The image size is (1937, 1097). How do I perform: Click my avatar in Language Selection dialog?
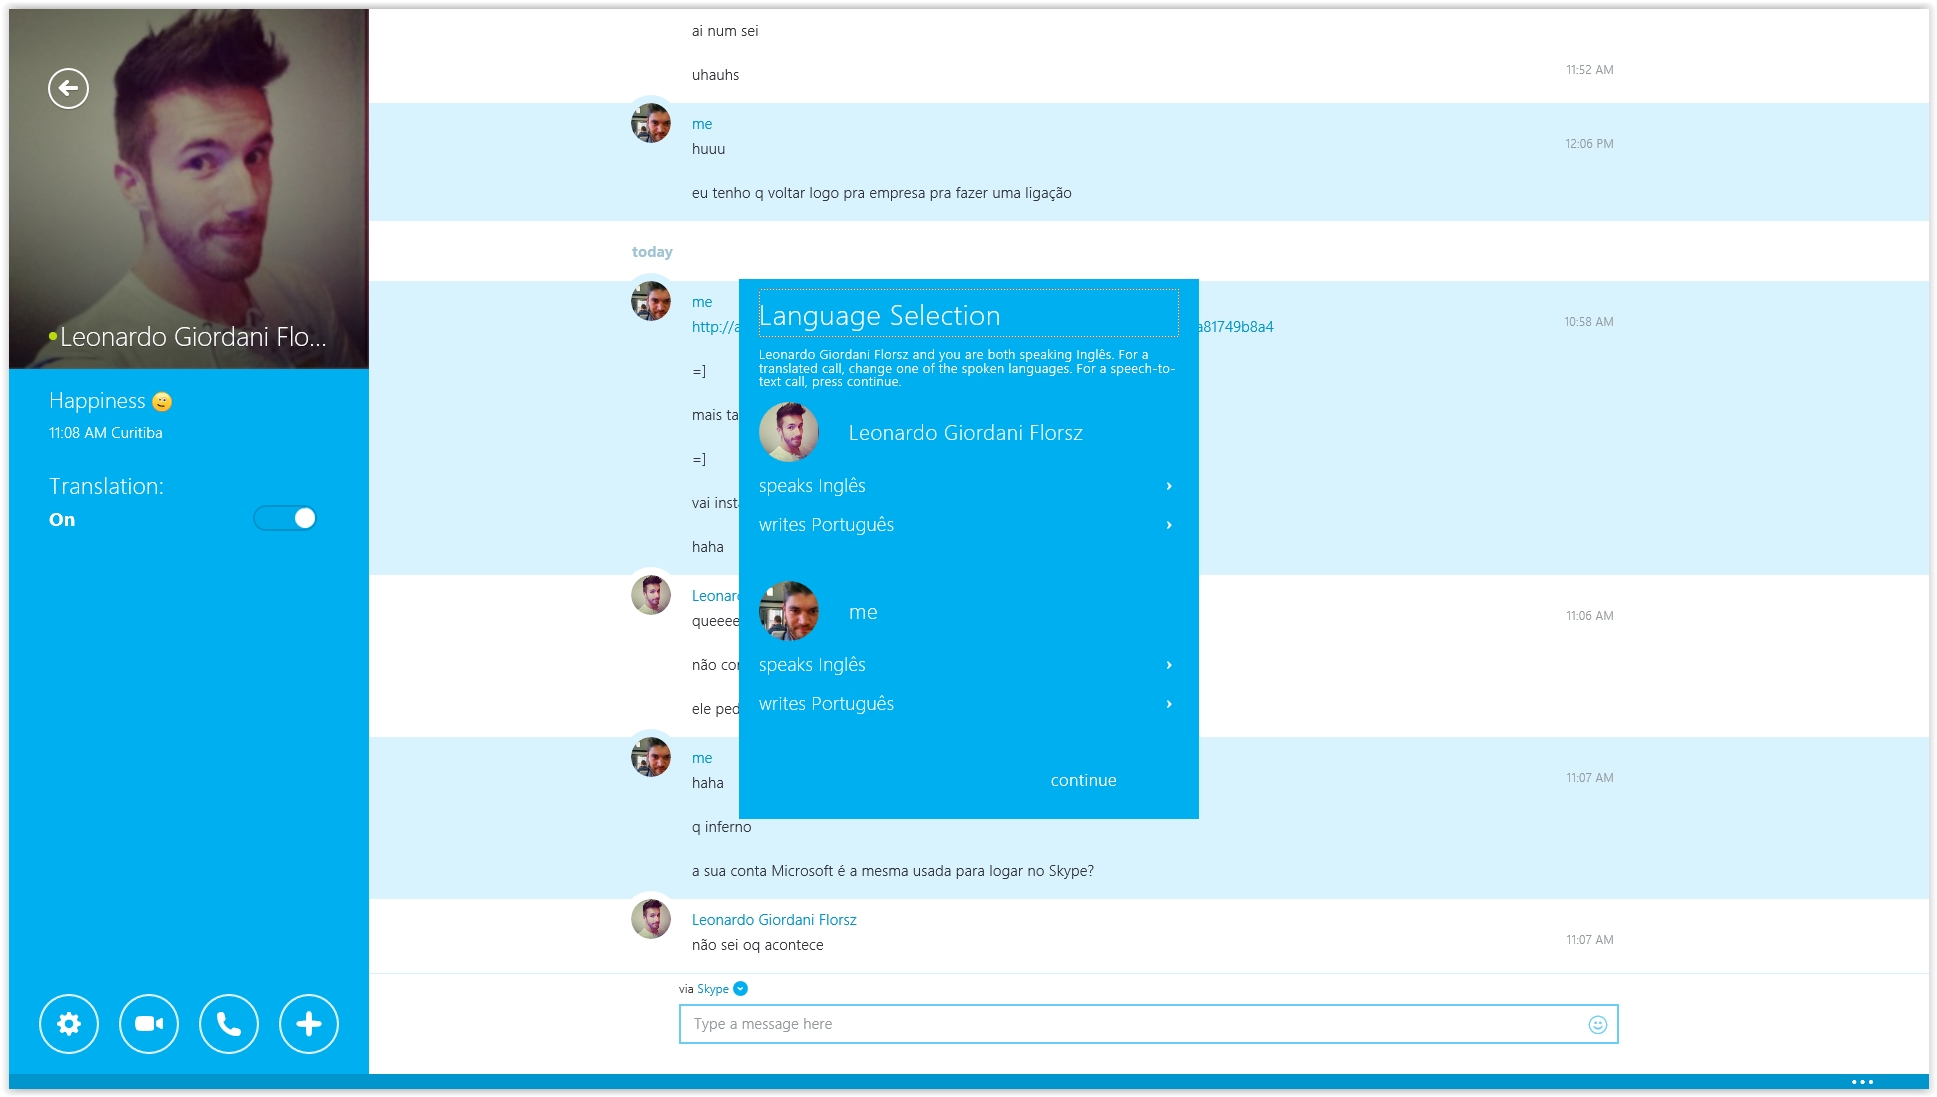click(x=789, y=611)
